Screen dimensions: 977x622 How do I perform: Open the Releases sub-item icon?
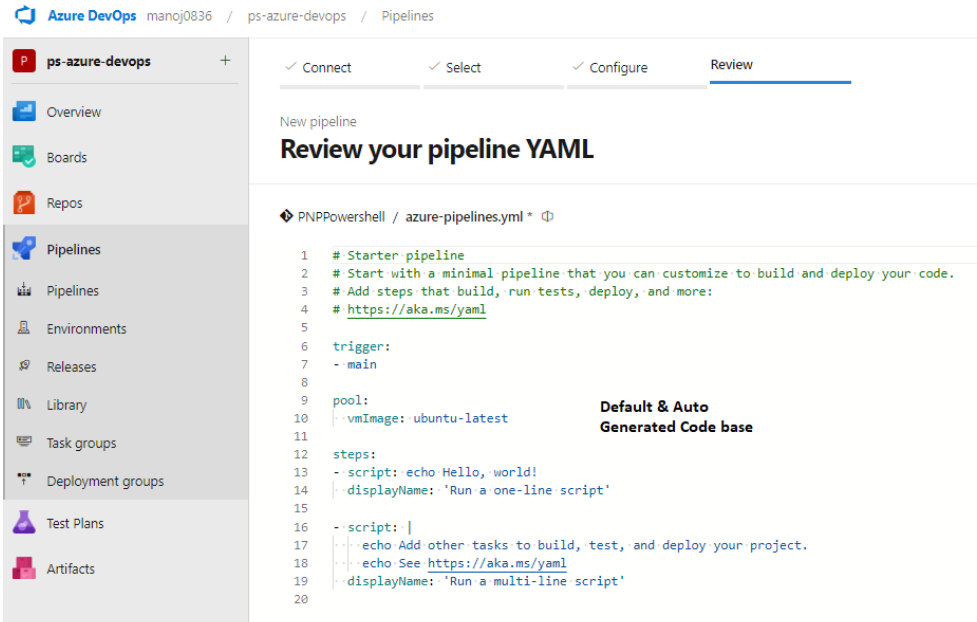[24, 366]
